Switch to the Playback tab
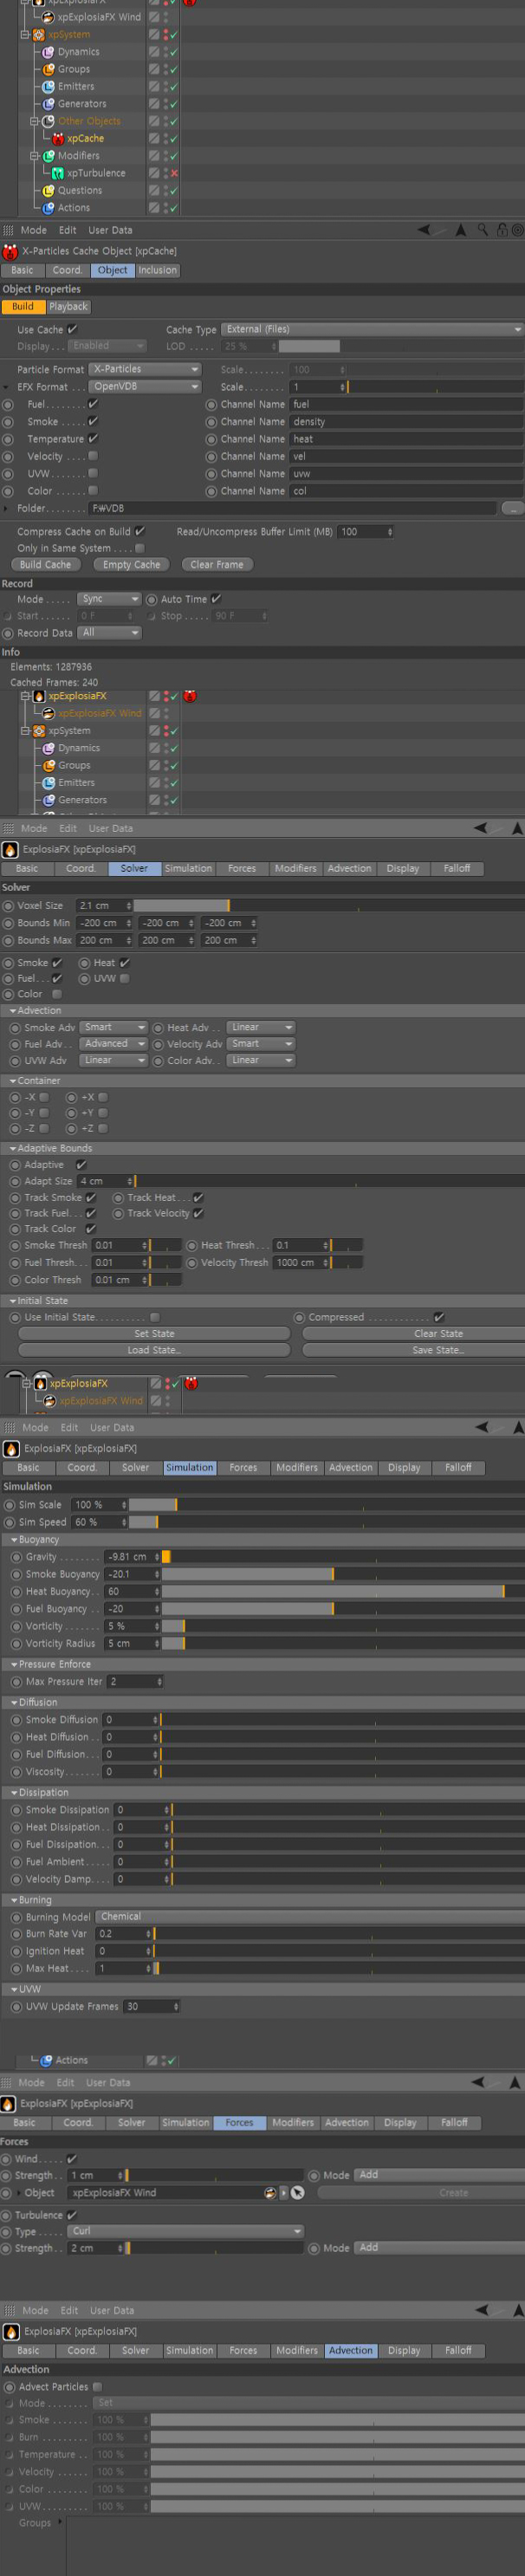The height and width of the screenshot is (2576, 525). point(68,307)
